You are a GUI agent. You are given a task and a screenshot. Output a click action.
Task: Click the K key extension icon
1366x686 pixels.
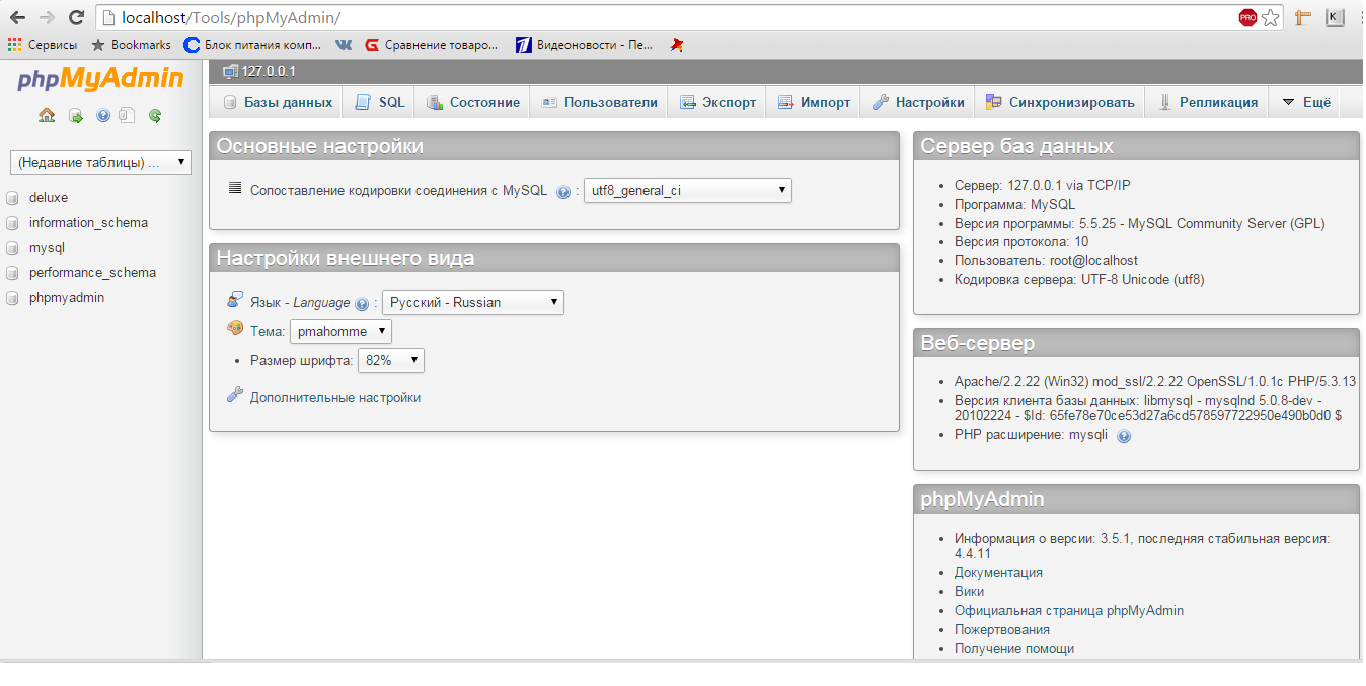[x=1335, y=17]
